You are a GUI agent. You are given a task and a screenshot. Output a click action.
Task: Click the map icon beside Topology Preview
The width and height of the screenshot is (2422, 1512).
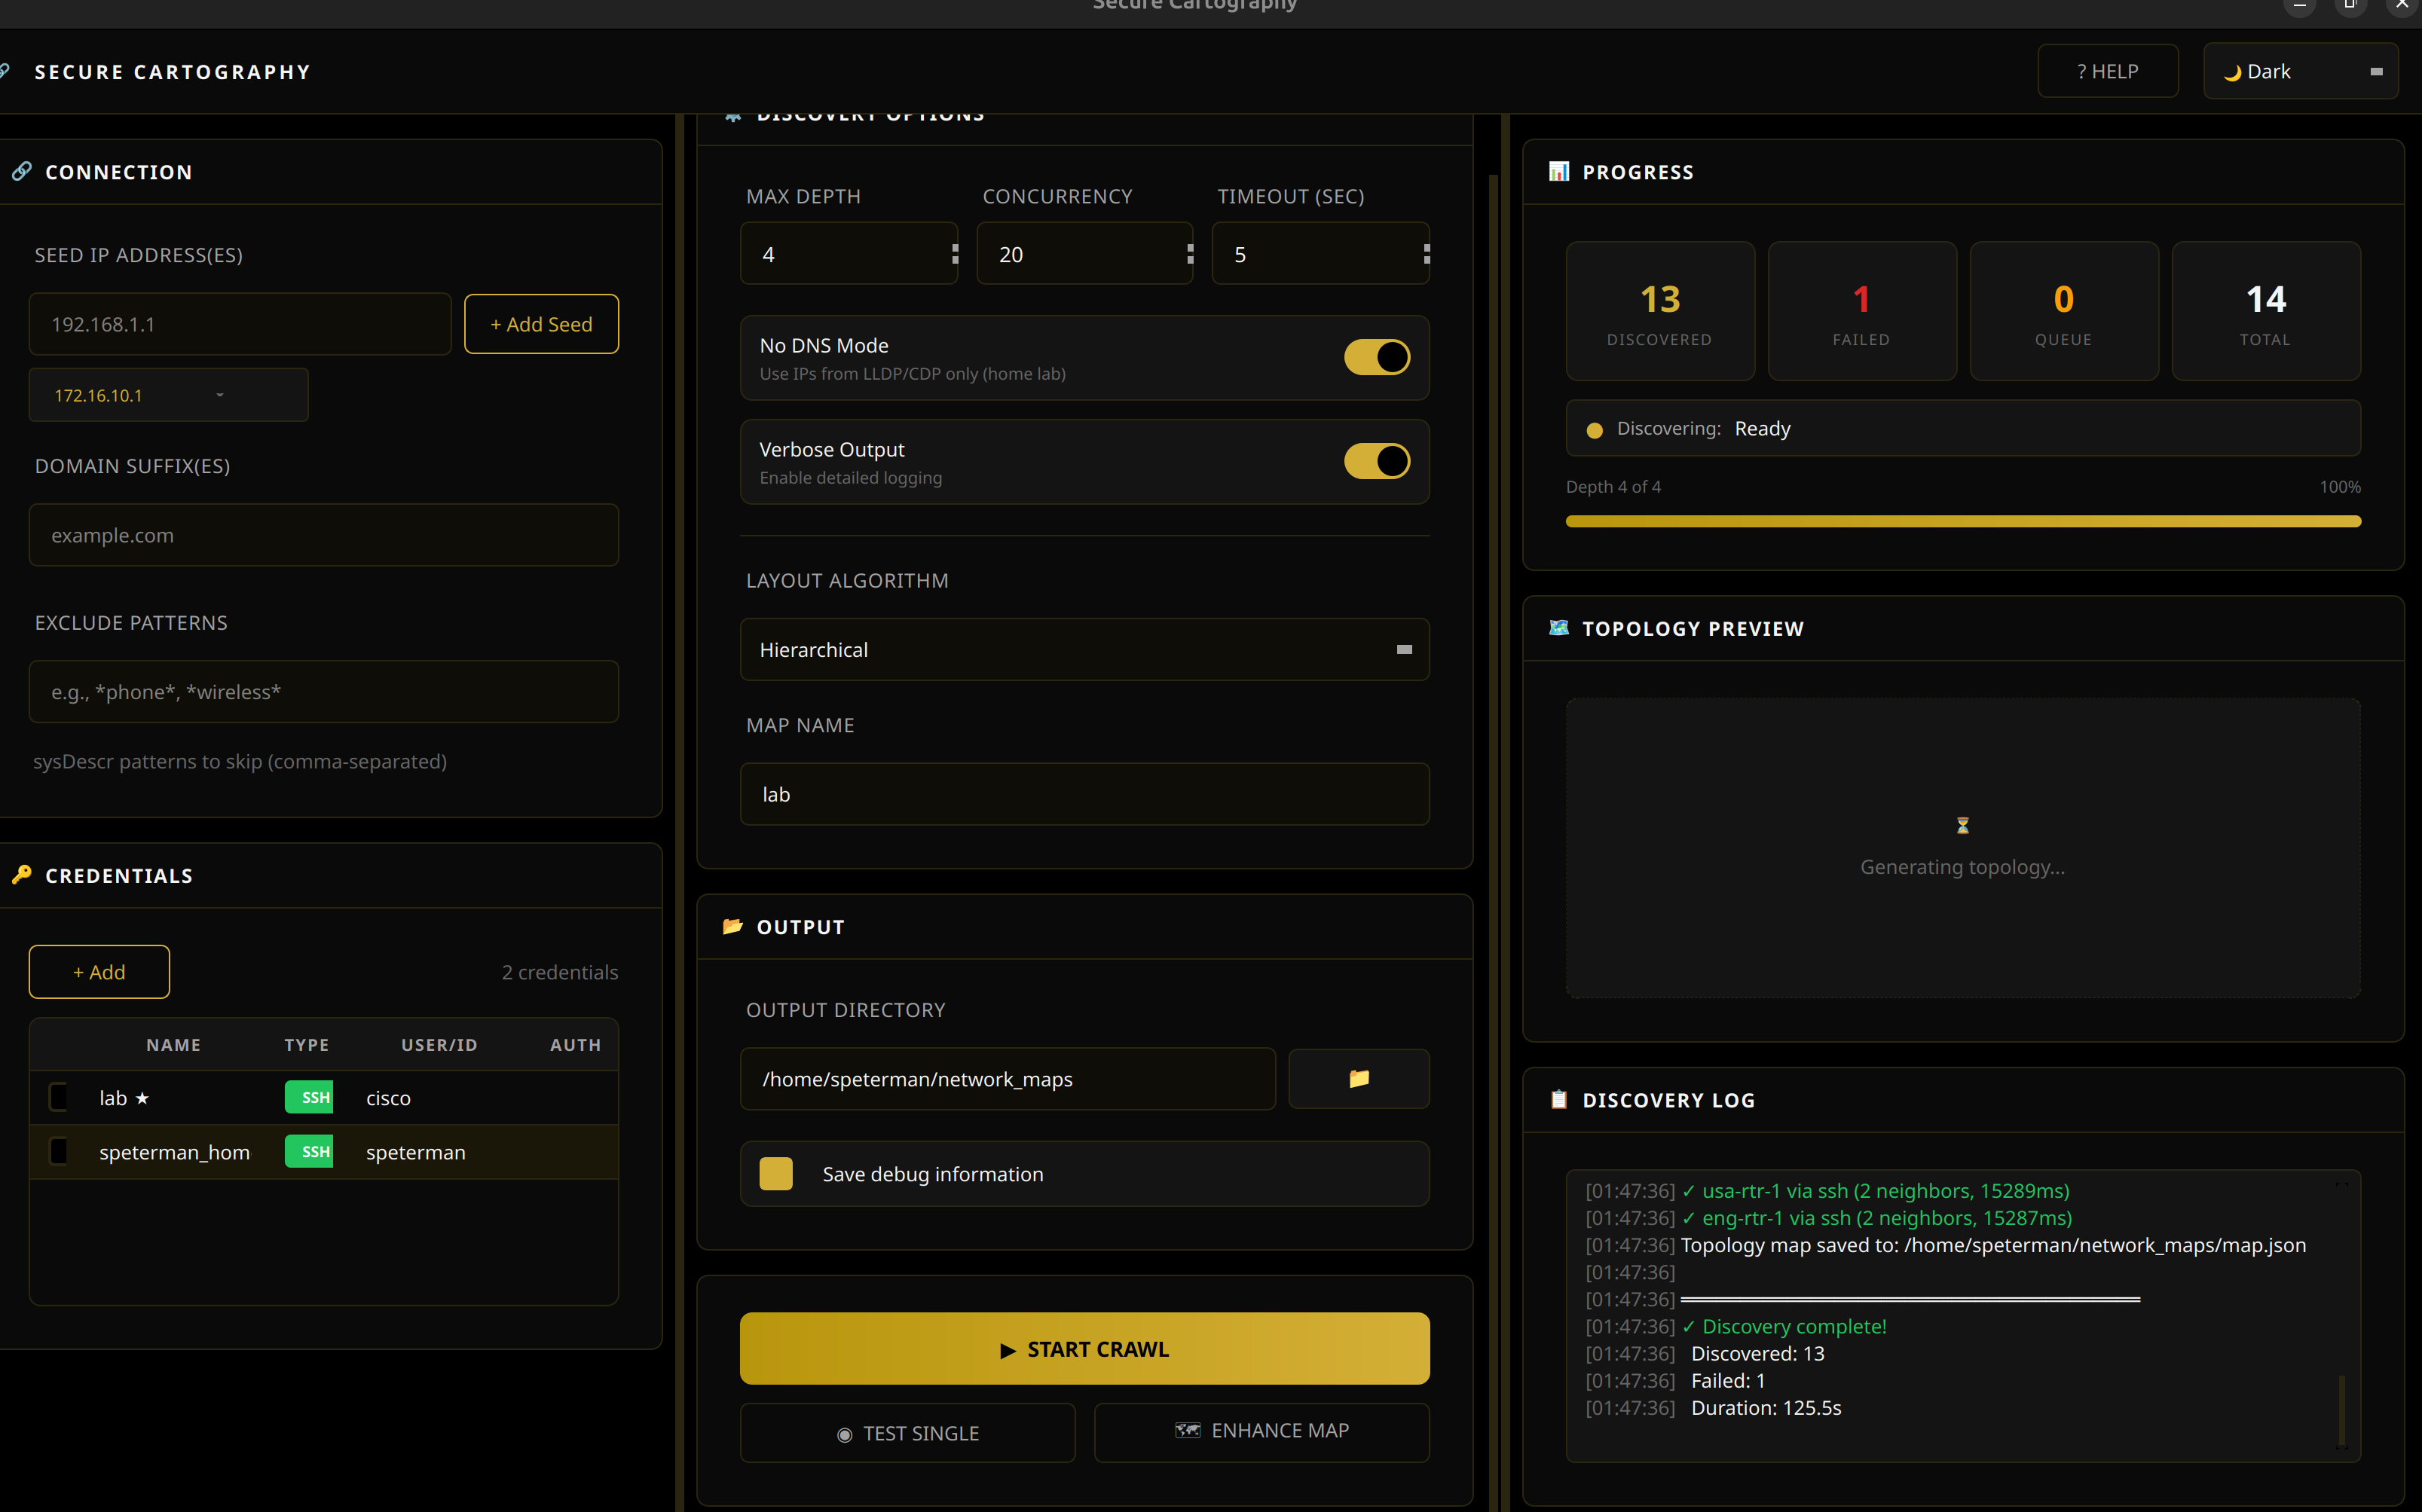(1558, 628)
